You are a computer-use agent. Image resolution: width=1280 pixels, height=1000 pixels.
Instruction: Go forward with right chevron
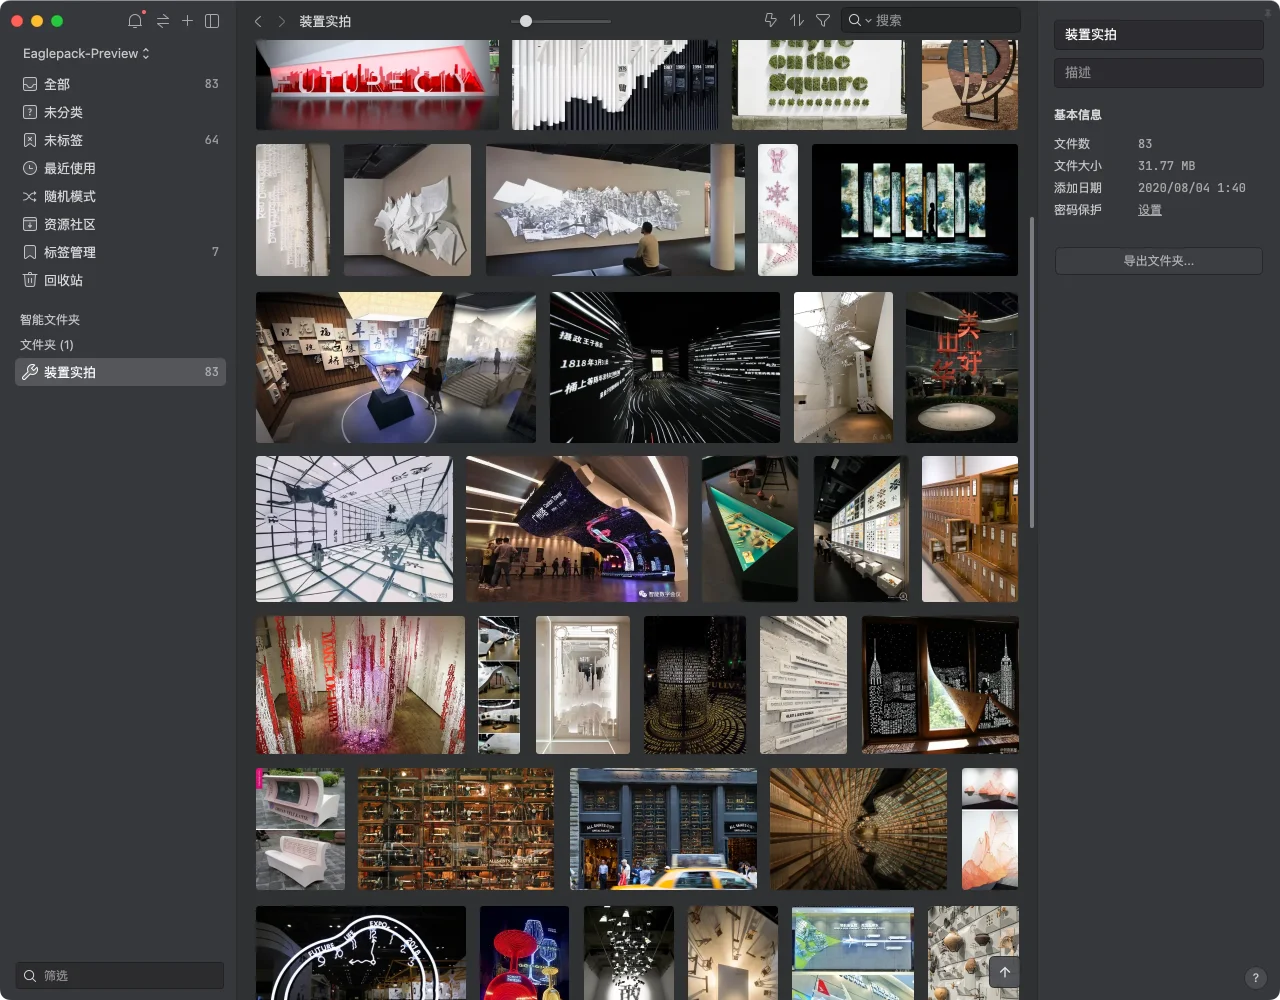tap(281, 21)
